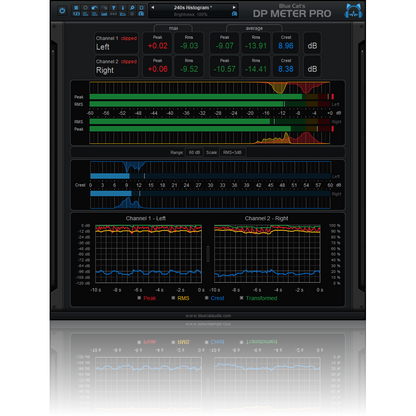Select the average section tab label
Viewport: 416px width, 416px height.
coord(254,28)
